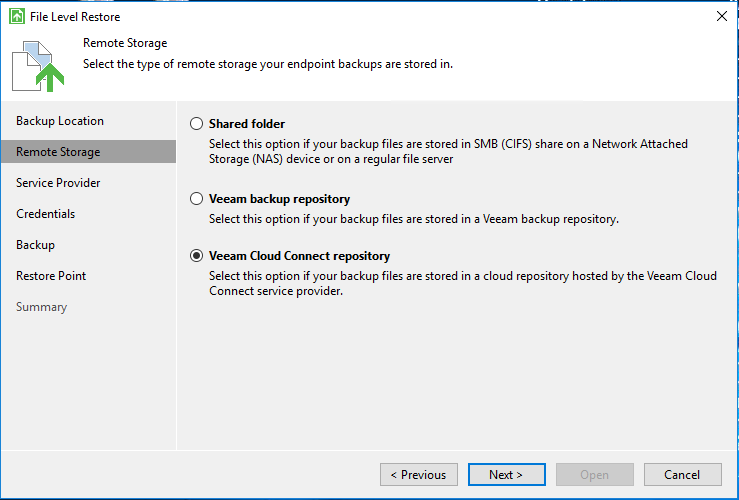Select Veeam backup repository radio button
Screen dimensions: 739x500
(x=197, y=199)
